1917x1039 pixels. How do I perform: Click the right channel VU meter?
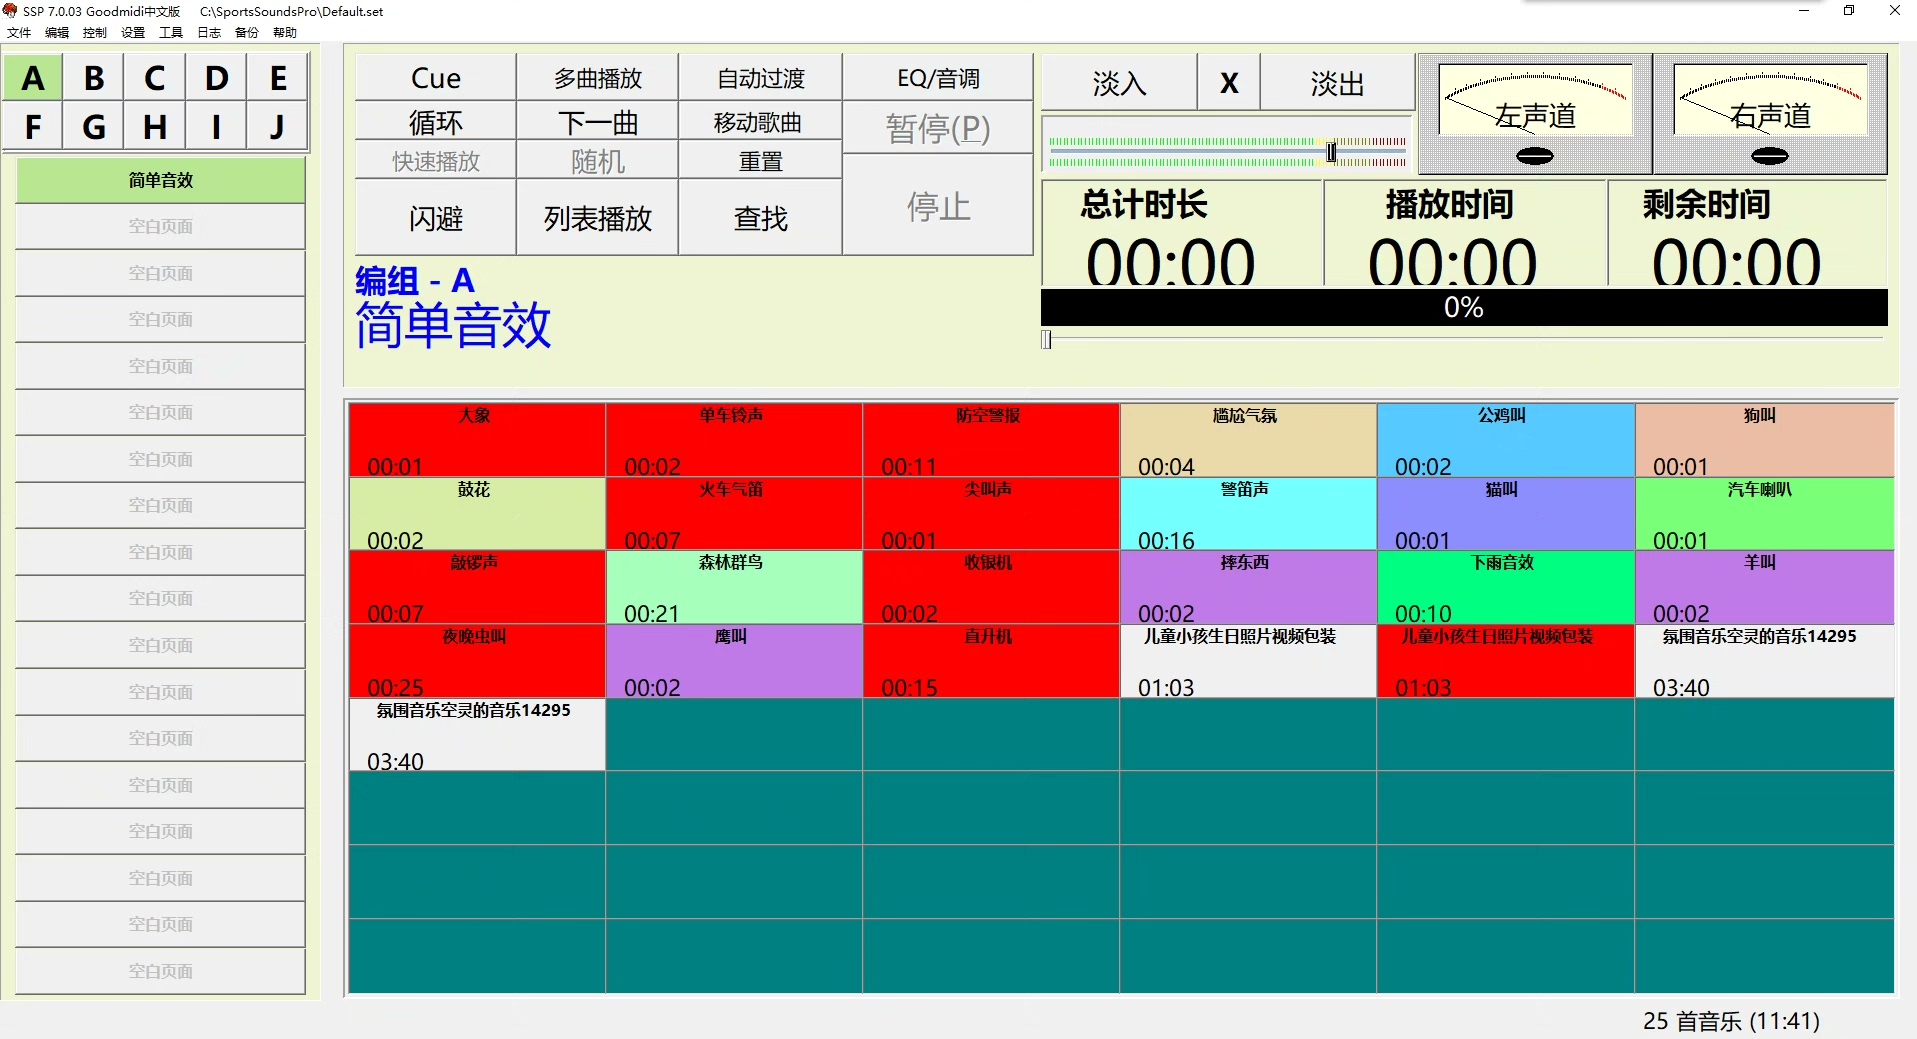point(1770,114)
